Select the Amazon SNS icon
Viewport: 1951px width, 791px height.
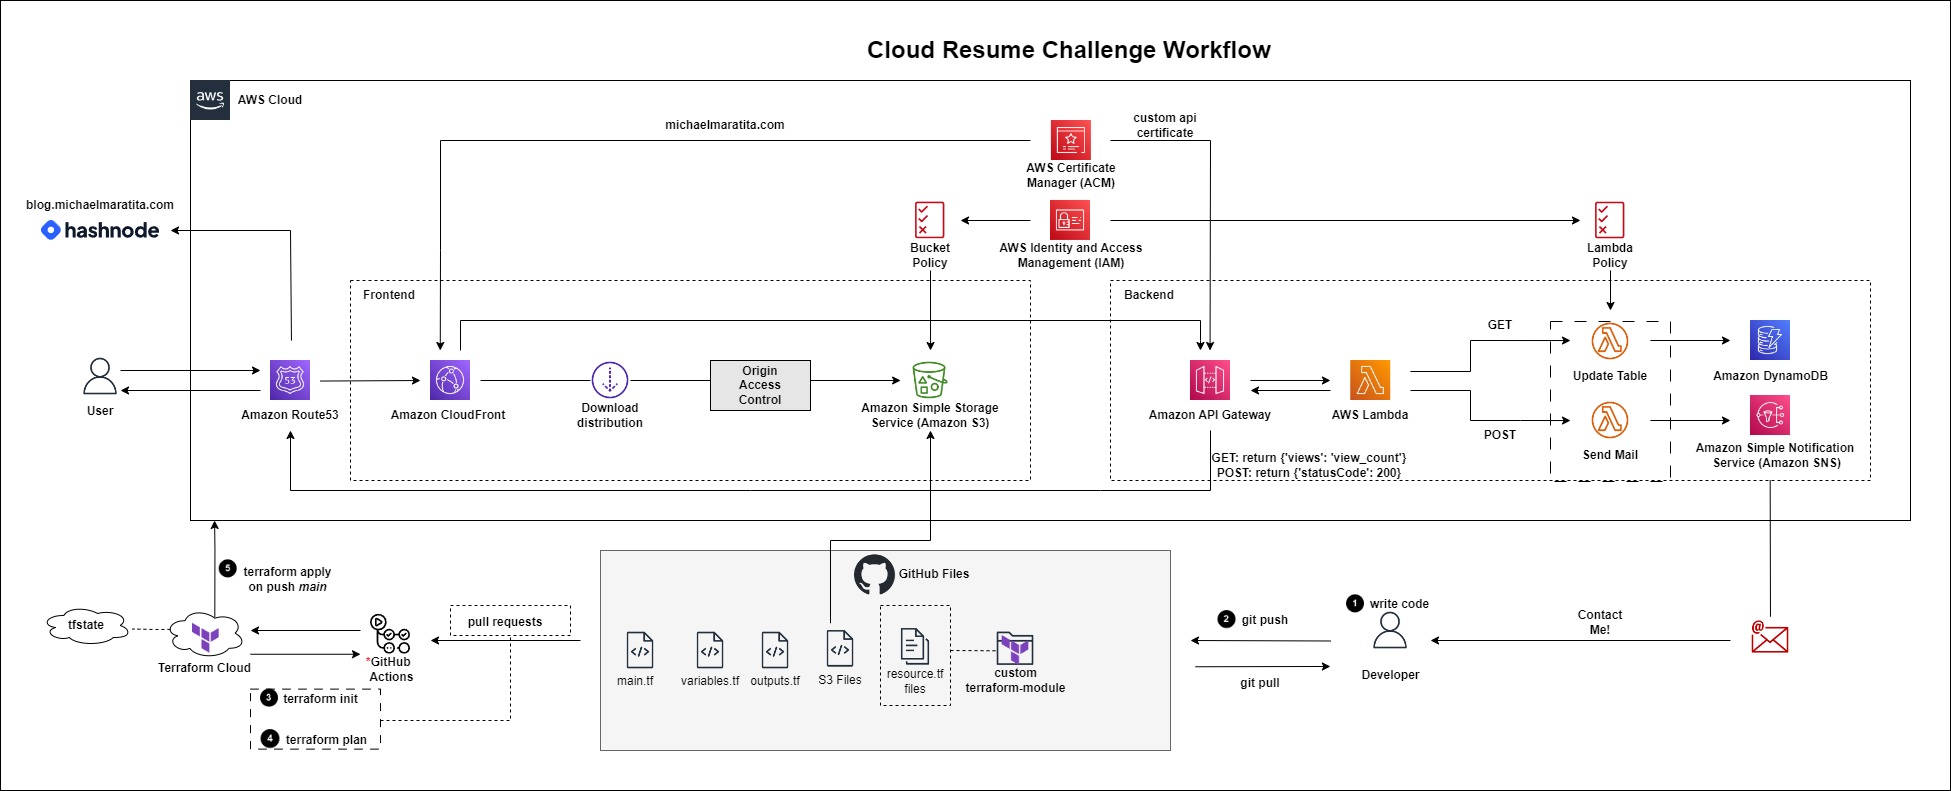[1770, 415]
